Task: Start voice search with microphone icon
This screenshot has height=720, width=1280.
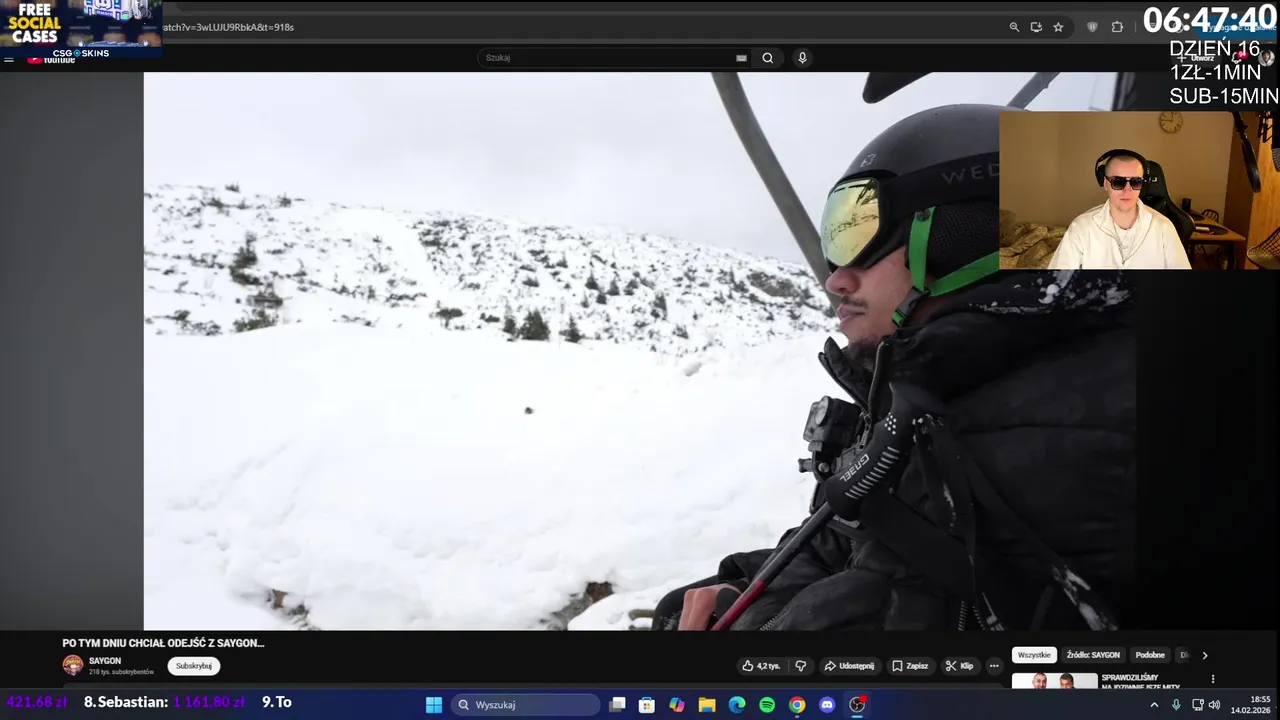Action: 802,58
